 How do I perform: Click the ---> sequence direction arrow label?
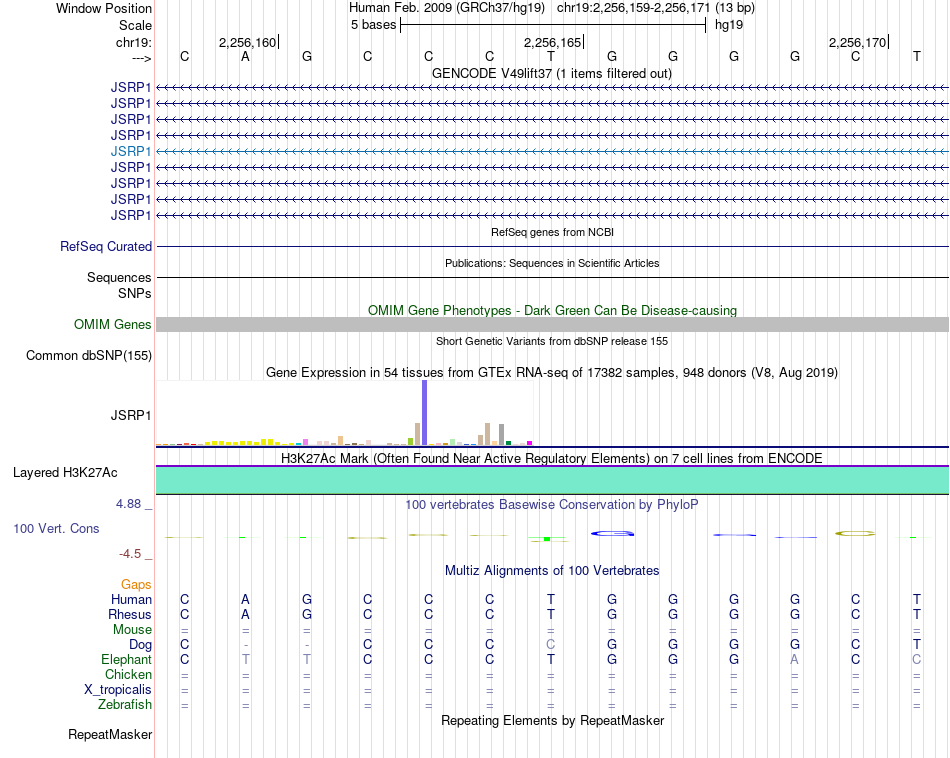141,58
